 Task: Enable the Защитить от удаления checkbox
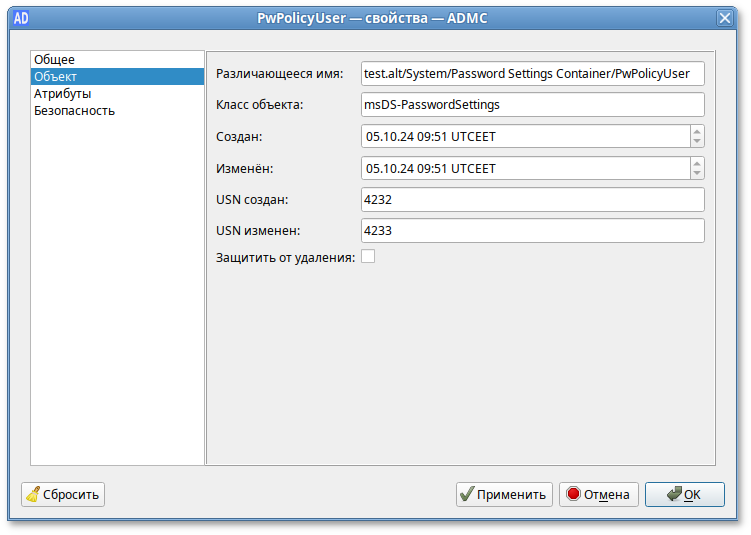368,257
